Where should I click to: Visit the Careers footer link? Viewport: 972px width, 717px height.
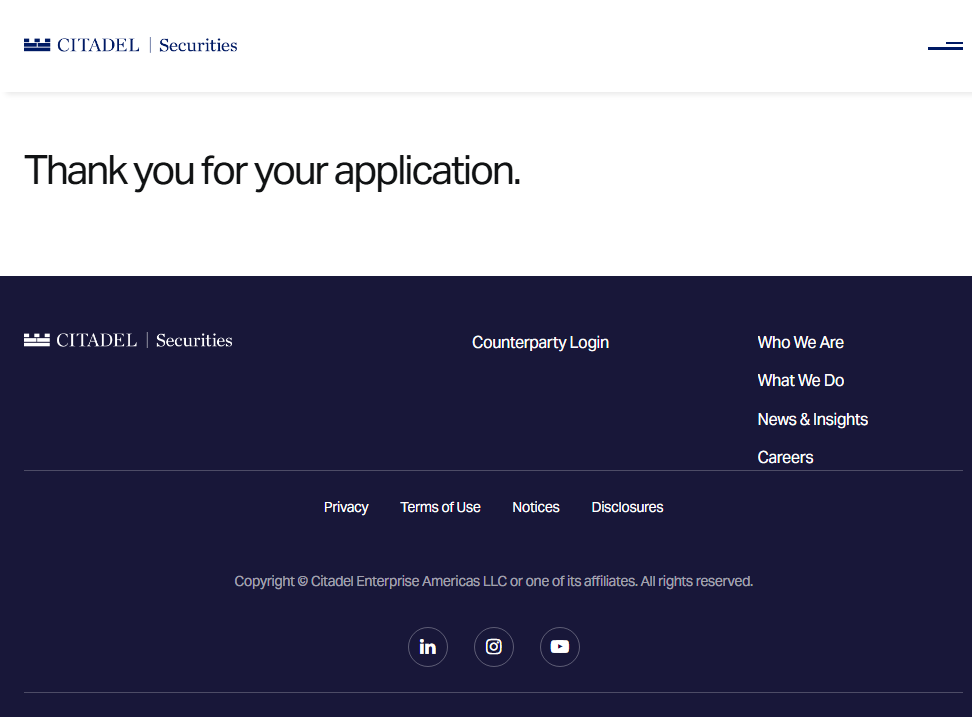[785, 457]
